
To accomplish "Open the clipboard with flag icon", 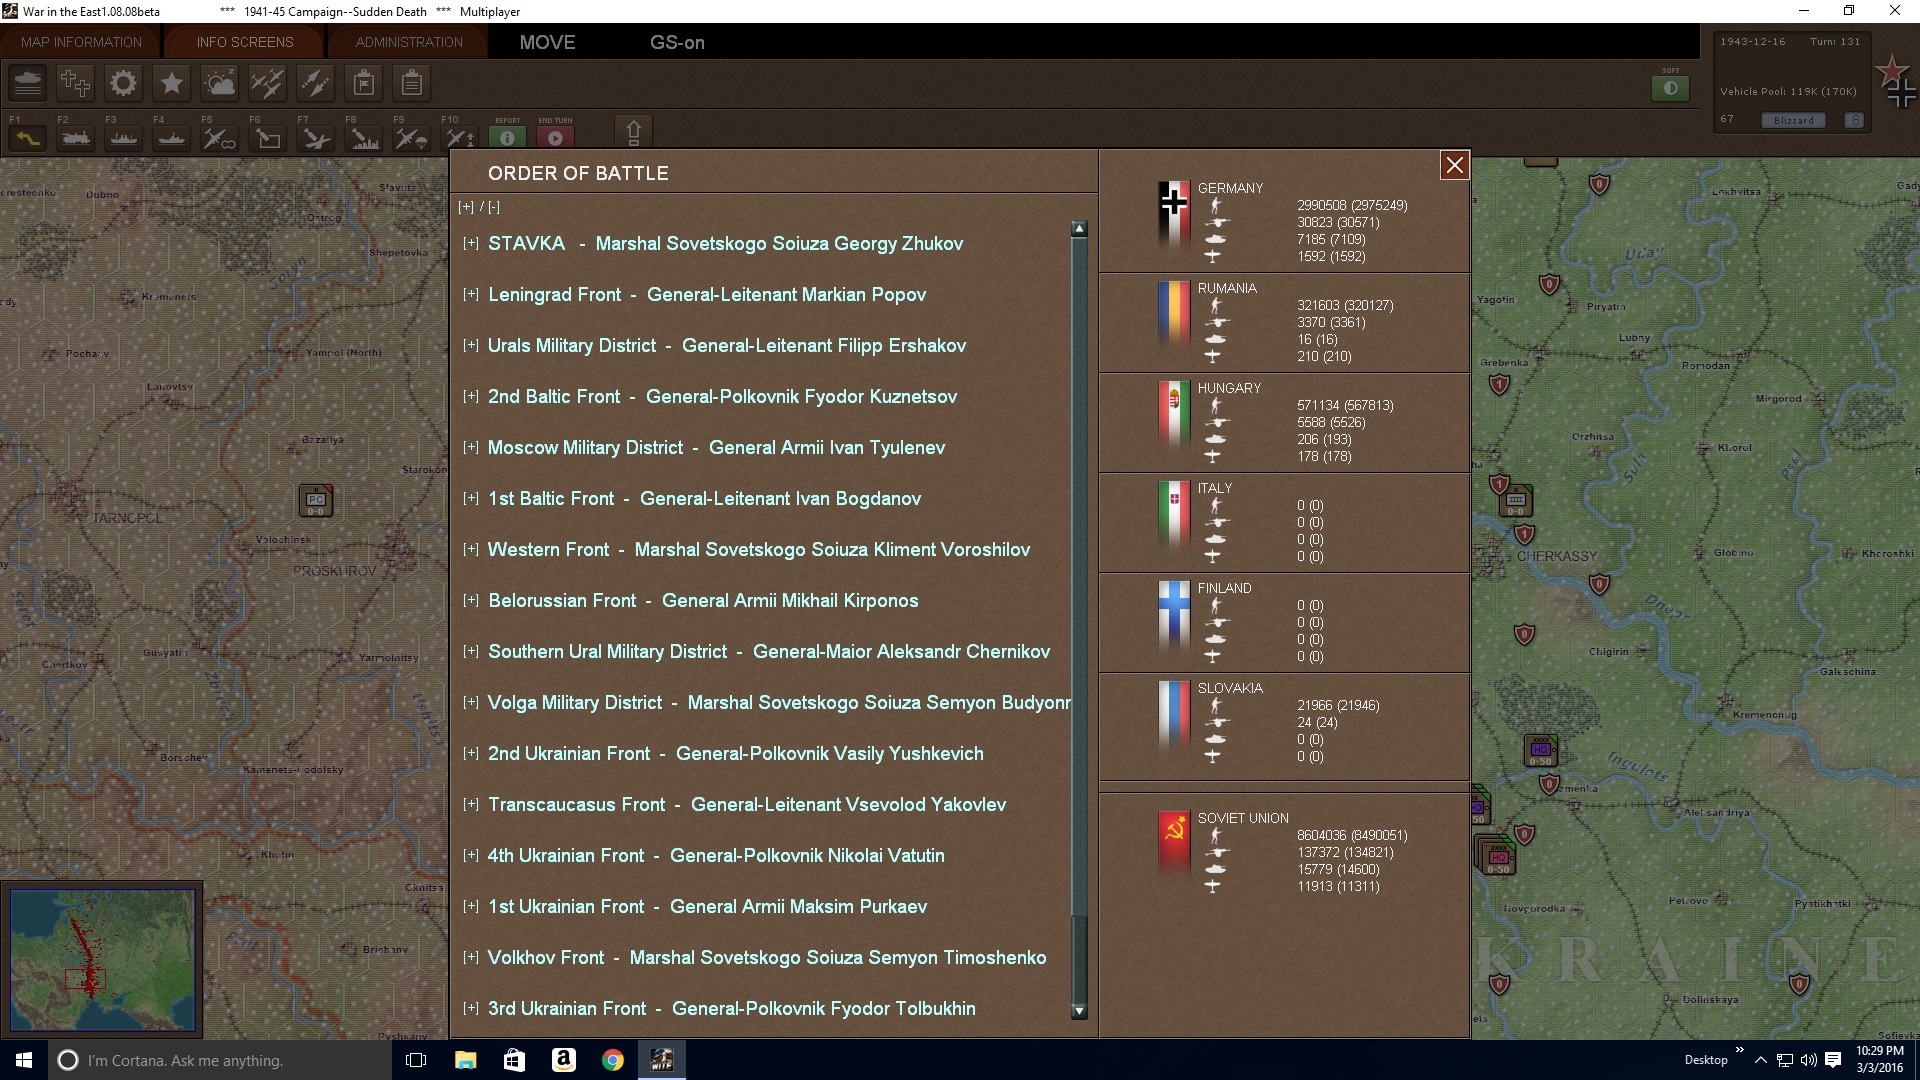I will [x=364, y=83].
